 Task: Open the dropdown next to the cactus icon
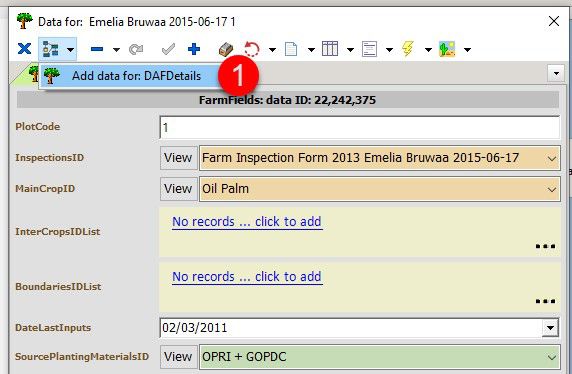(467, 50)
